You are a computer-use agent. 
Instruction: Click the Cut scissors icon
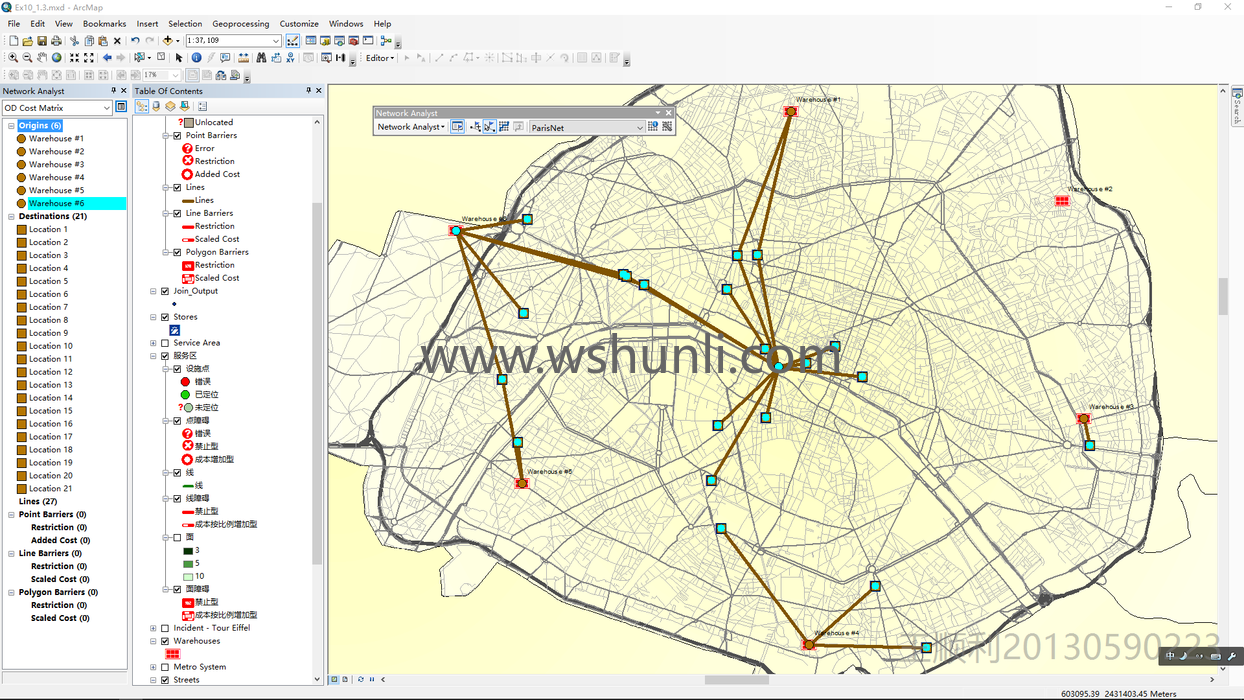[x=74, y=41]
